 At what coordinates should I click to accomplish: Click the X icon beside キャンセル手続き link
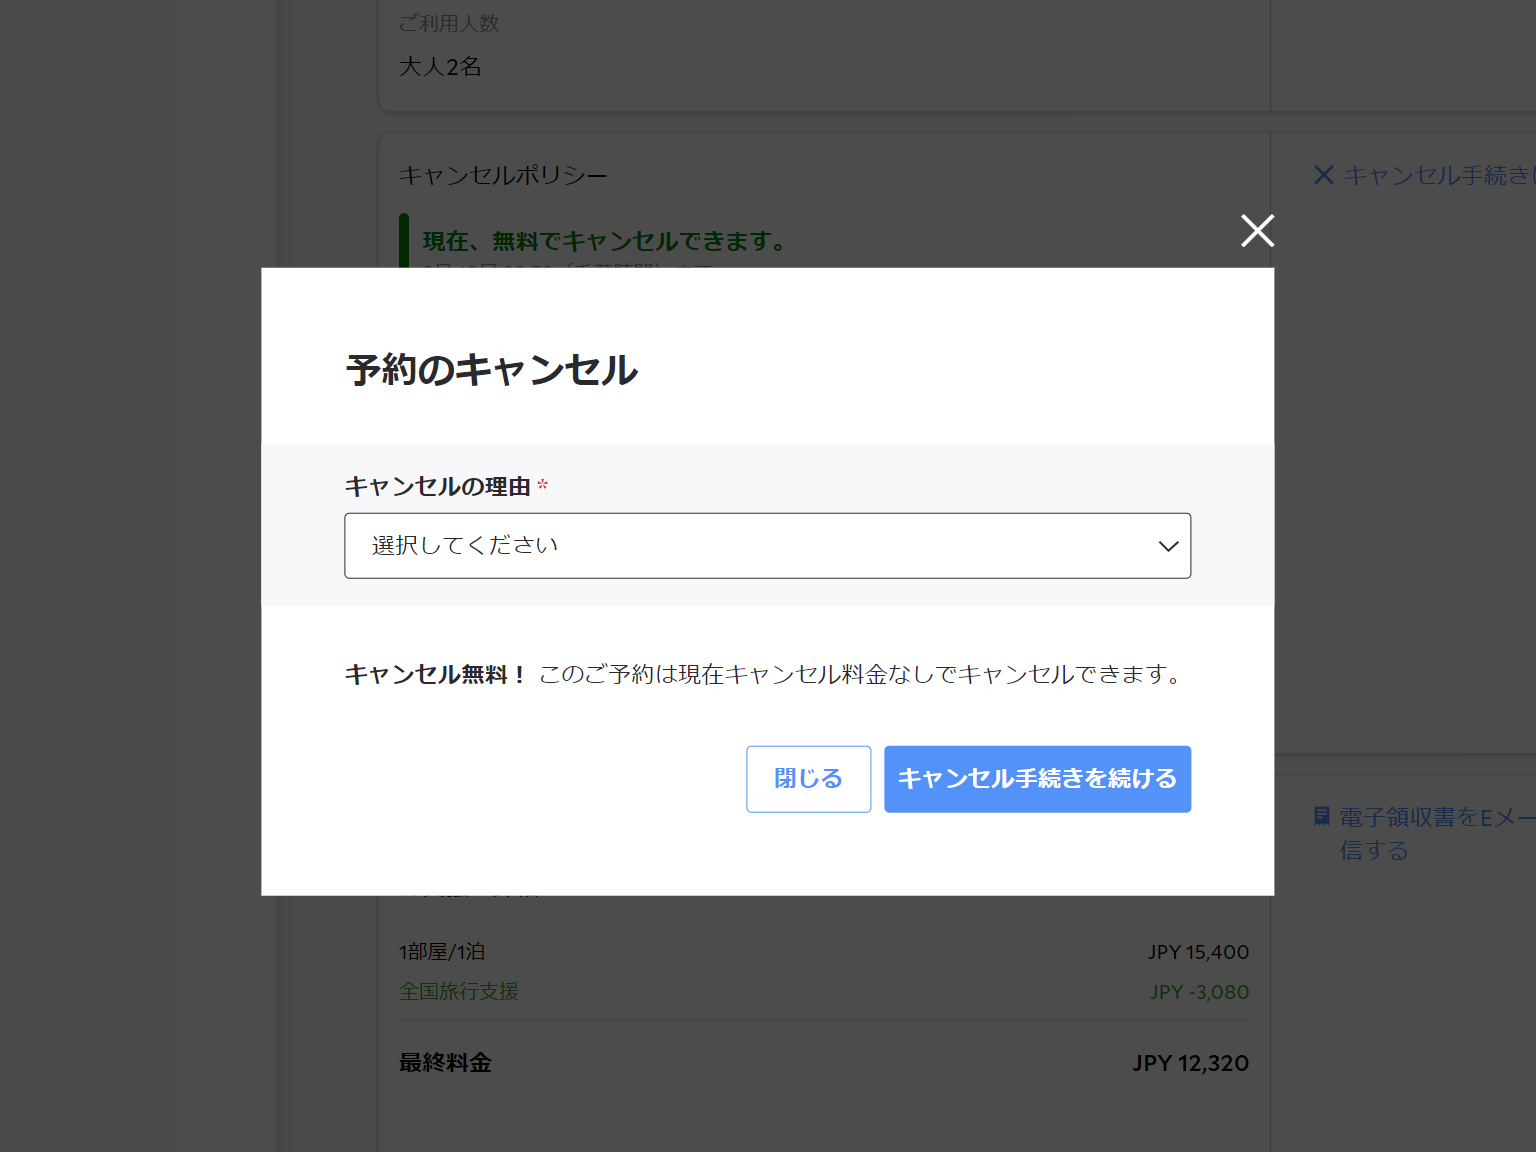(1322, 174)
